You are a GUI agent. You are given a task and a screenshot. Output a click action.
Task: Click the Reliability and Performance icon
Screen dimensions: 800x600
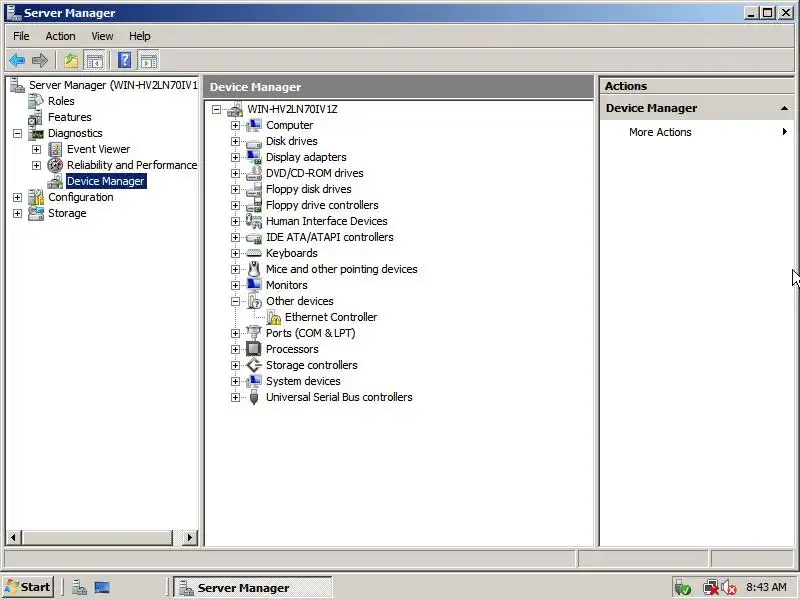pos(55,165)
